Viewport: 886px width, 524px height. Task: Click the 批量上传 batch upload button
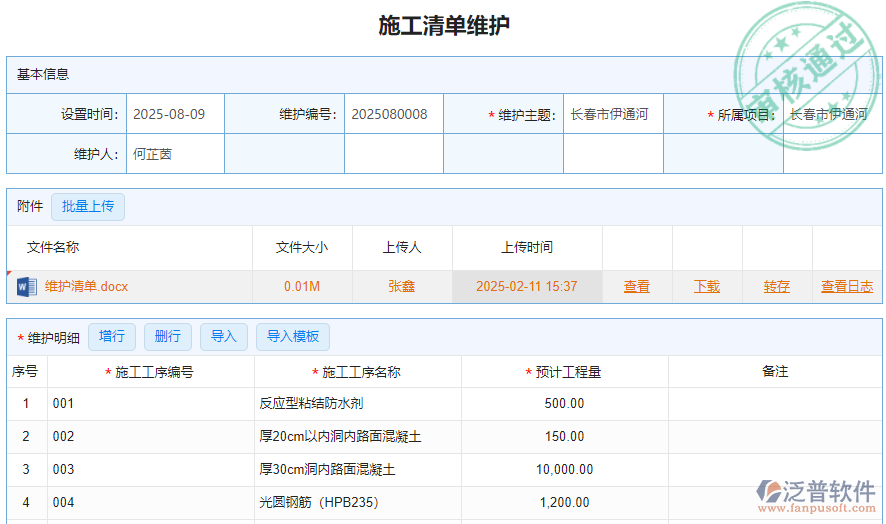tap(88, 207)
